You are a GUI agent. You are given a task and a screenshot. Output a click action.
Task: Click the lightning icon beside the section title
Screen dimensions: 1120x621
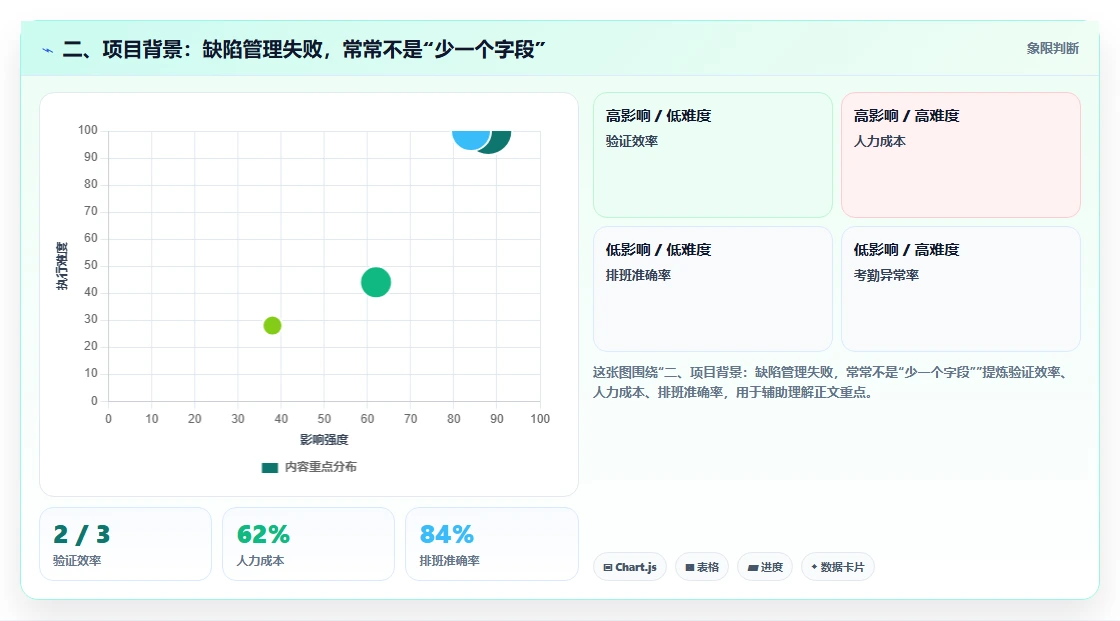pyautogui.click(x=48, y=50)
